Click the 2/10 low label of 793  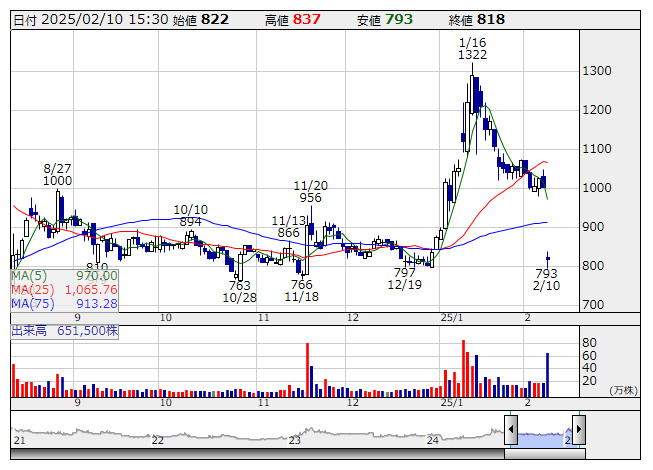pyautogui.click(x=546, y=279)
